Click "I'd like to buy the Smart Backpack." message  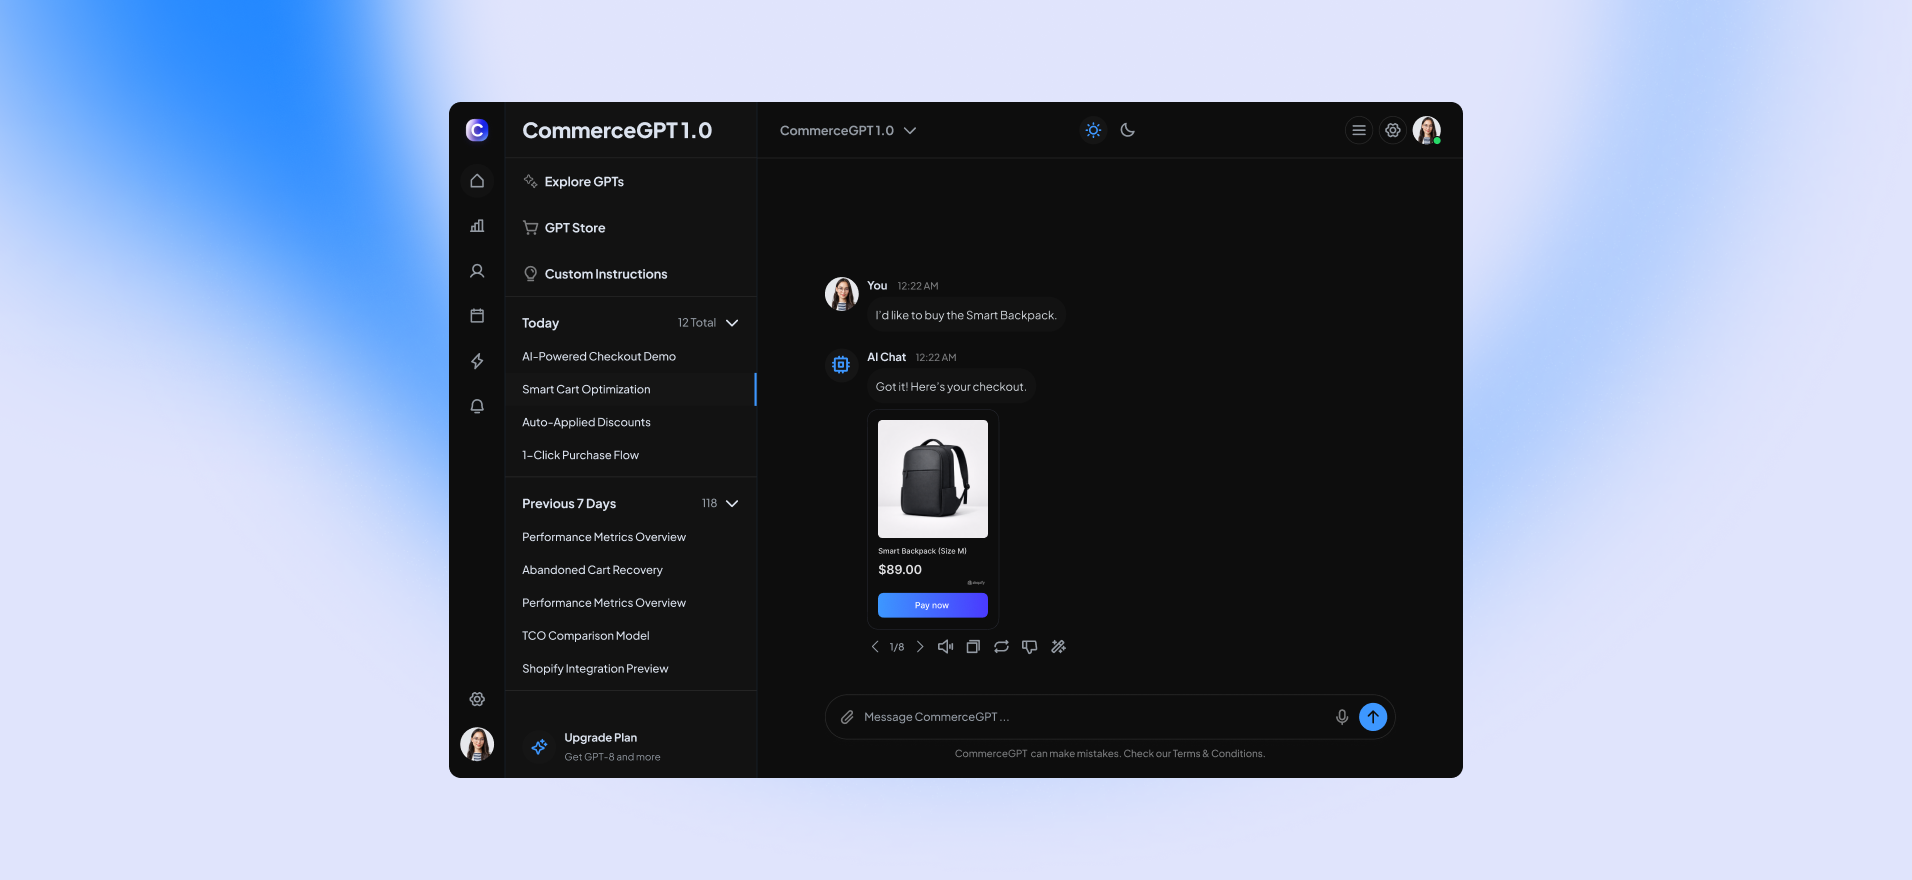pos(966,316)
